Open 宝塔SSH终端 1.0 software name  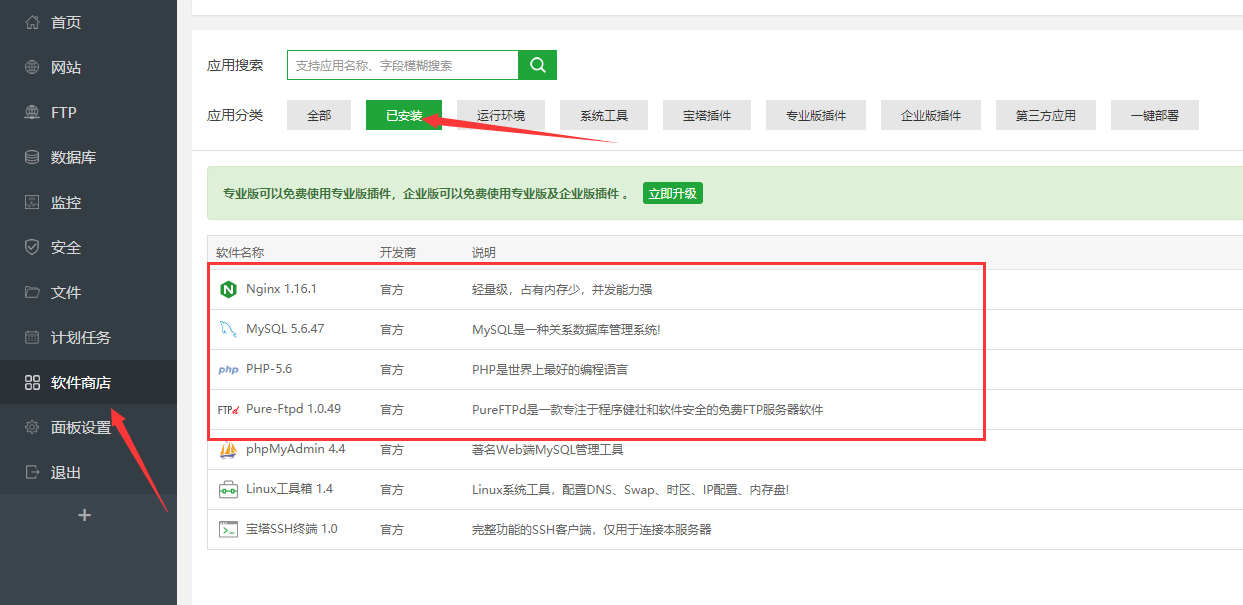[x=292, y=529]
